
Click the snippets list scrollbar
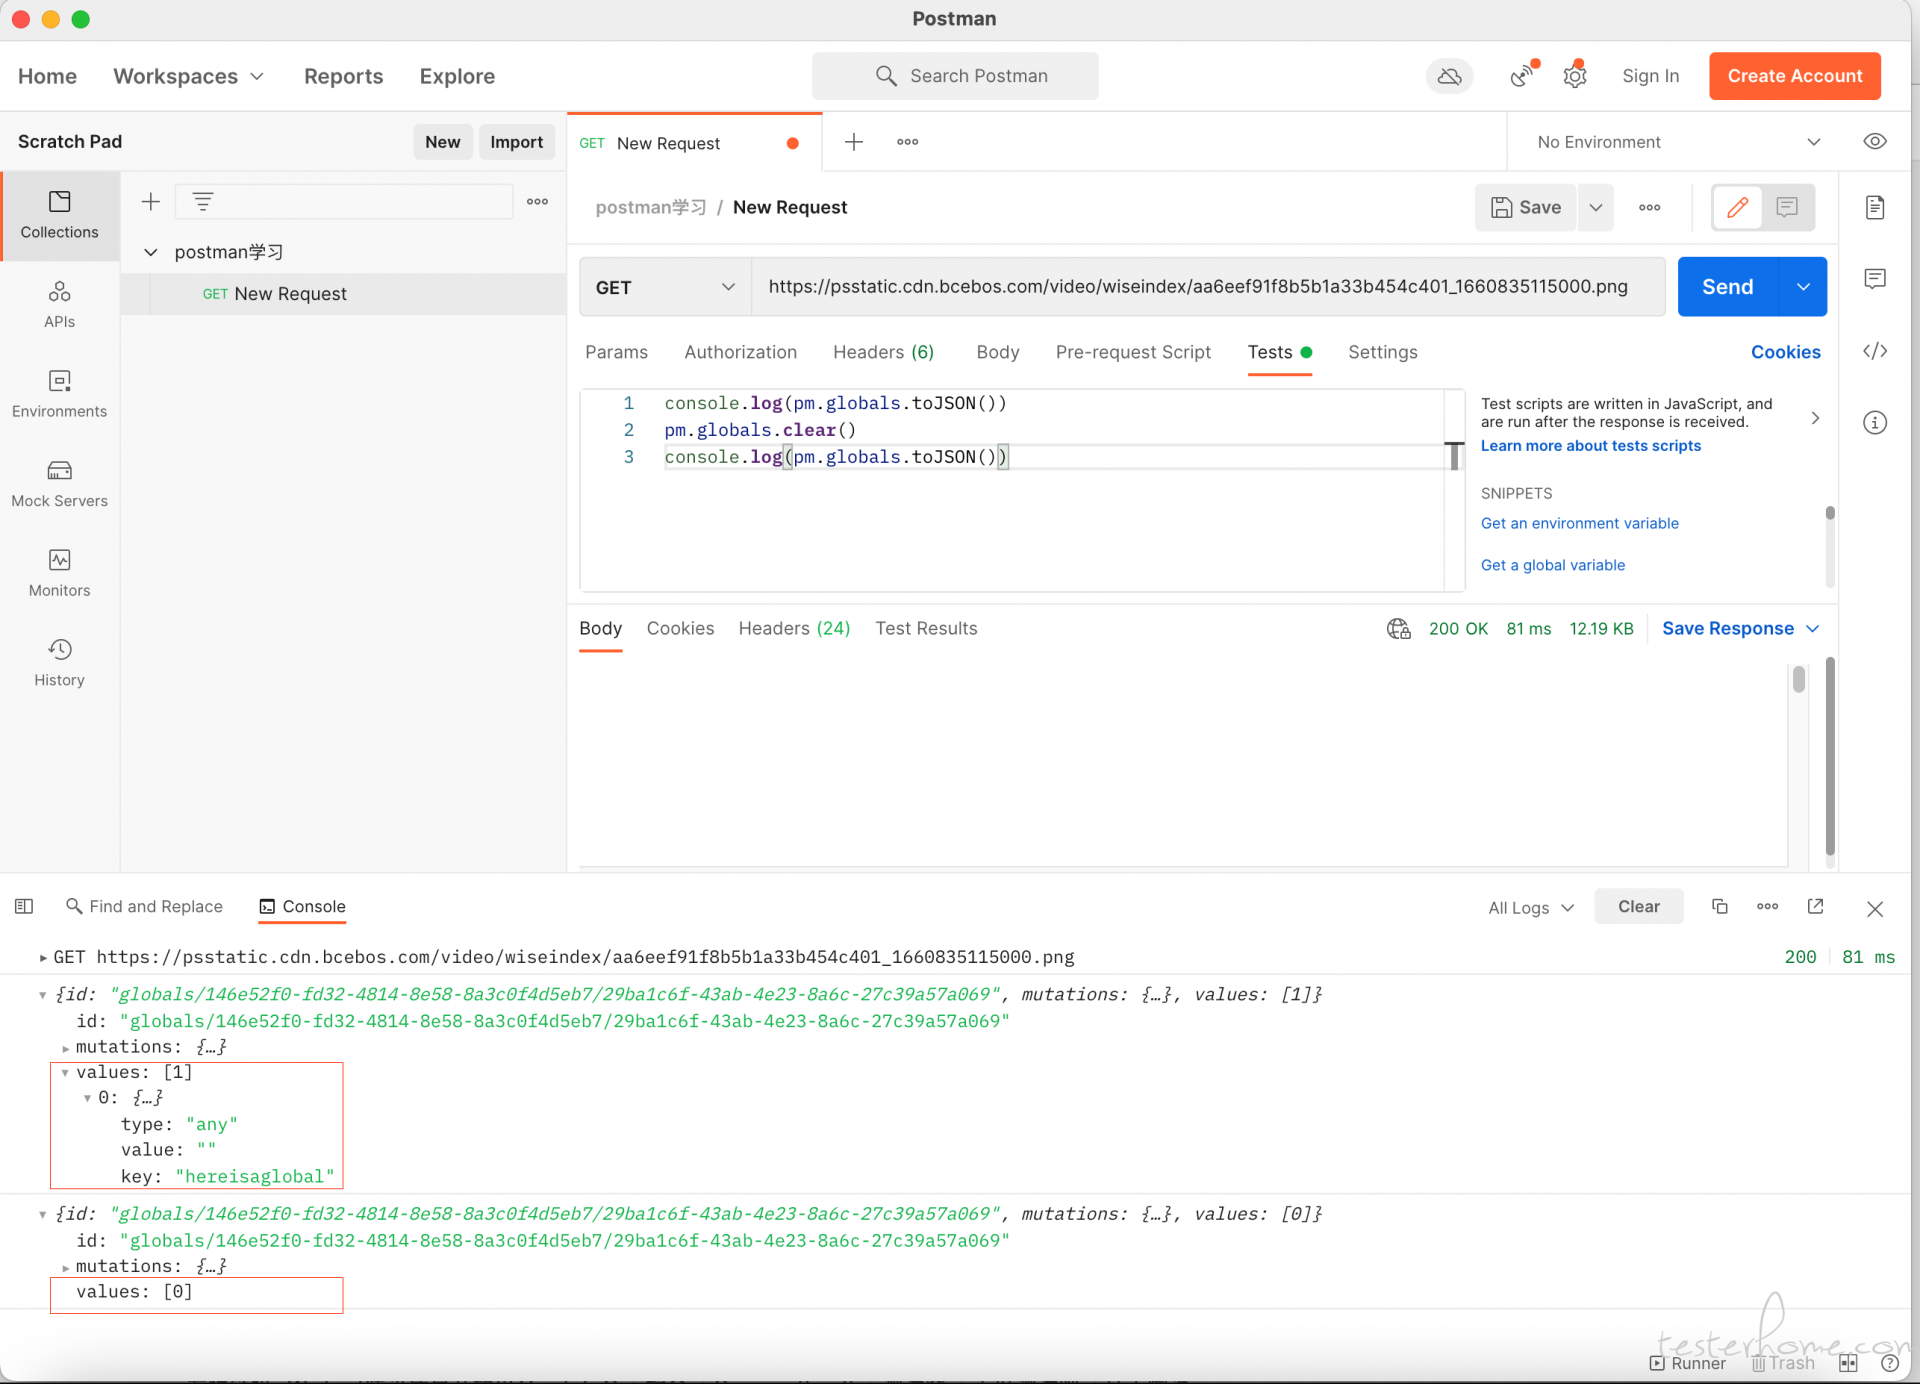point(1830,514)
